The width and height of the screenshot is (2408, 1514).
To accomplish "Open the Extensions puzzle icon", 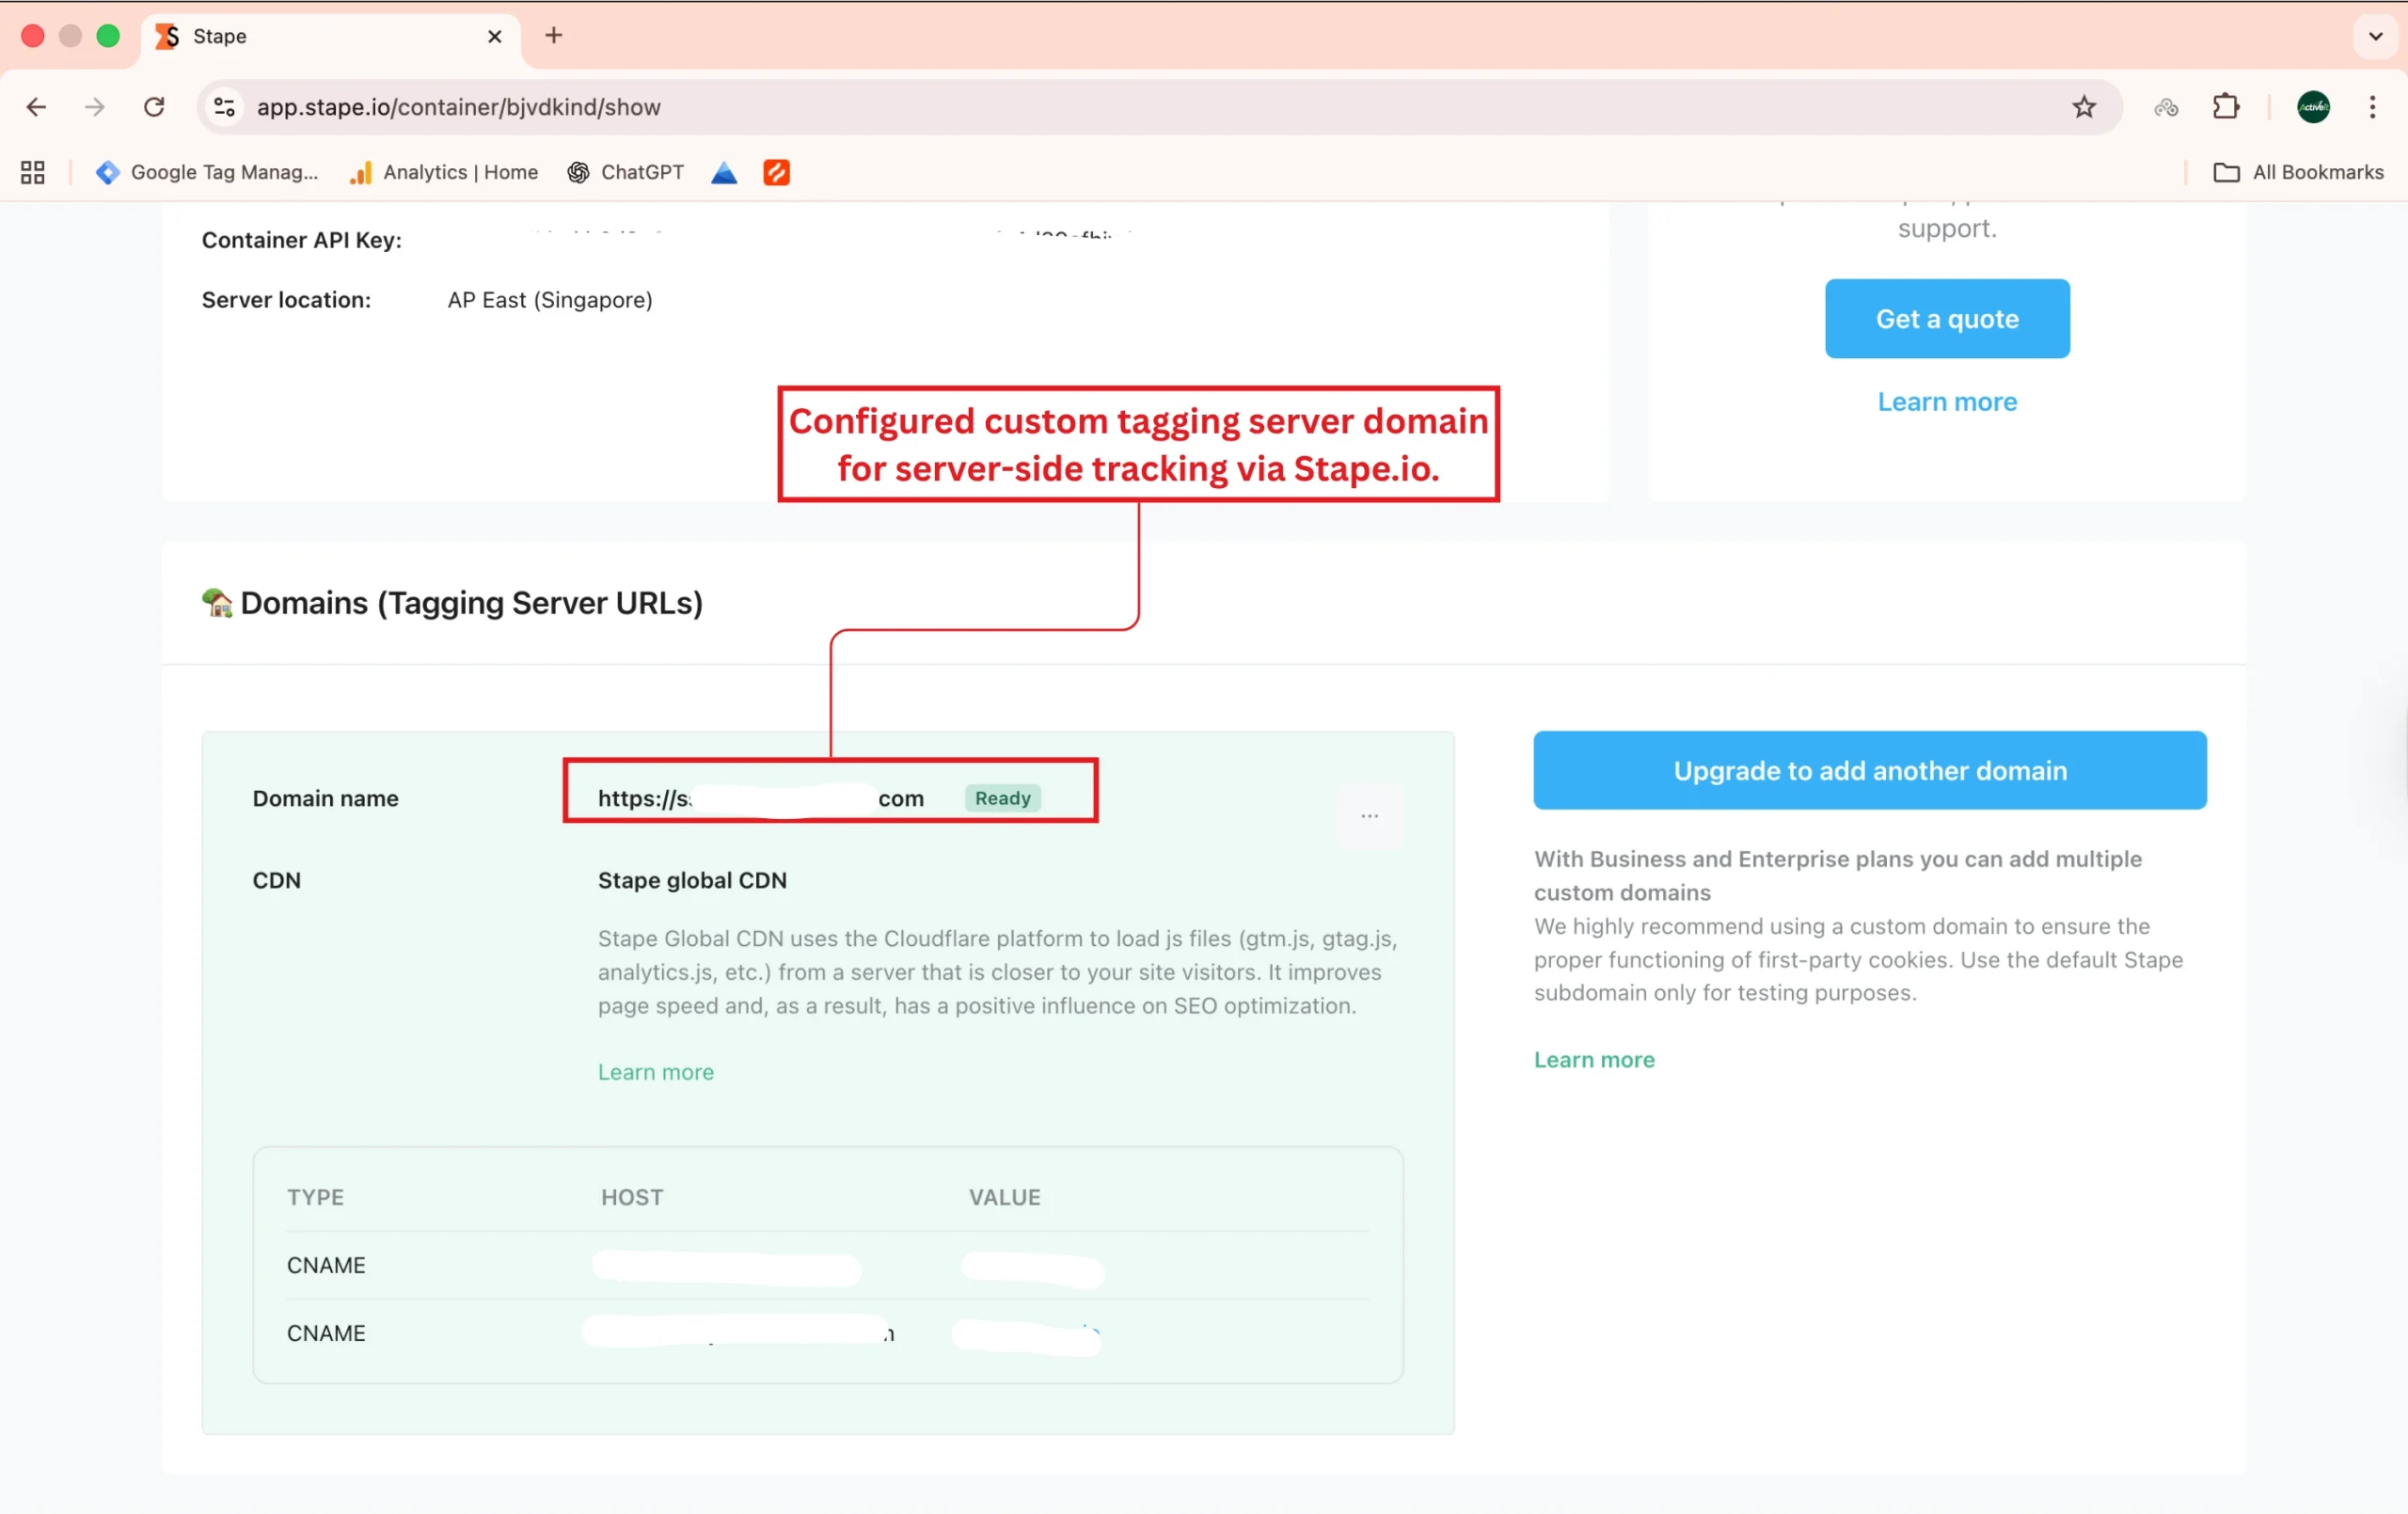I will click(2226, 107).
